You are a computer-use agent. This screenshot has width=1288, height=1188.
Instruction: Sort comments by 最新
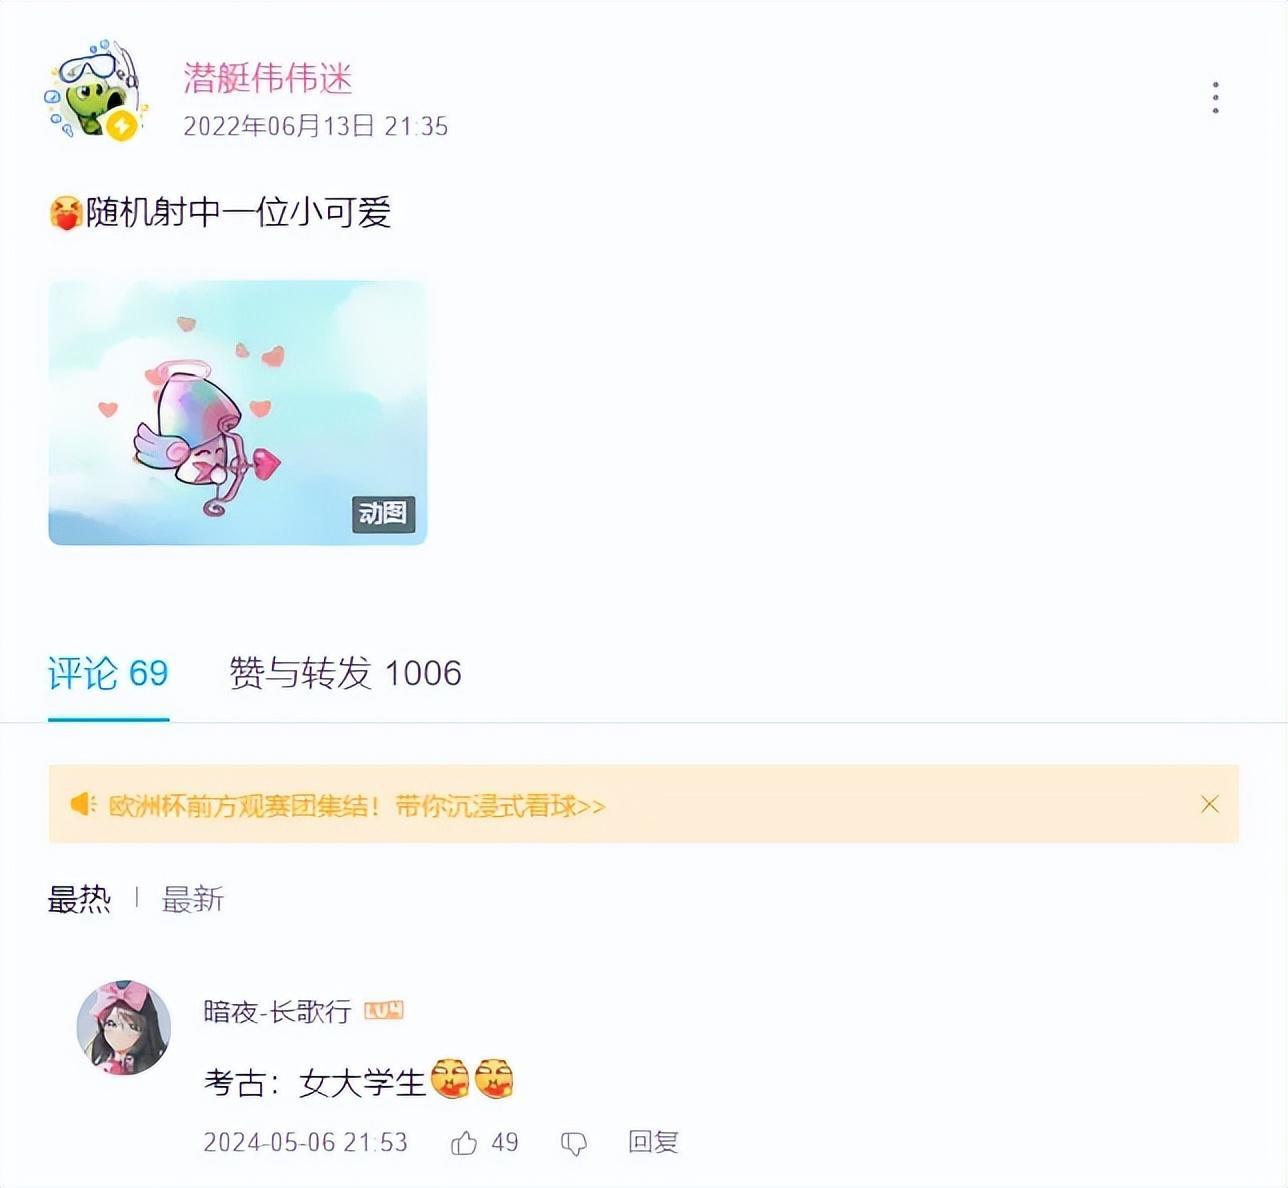pos(193,899)
